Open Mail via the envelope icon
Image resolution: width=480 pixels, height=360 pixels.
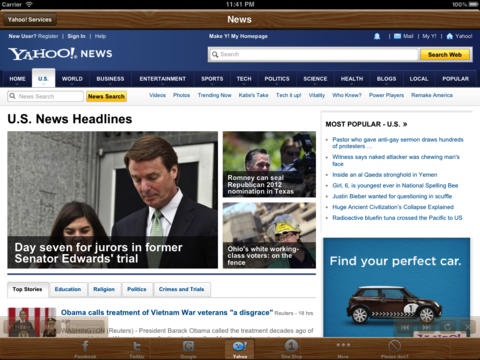[x=397, y=36]
